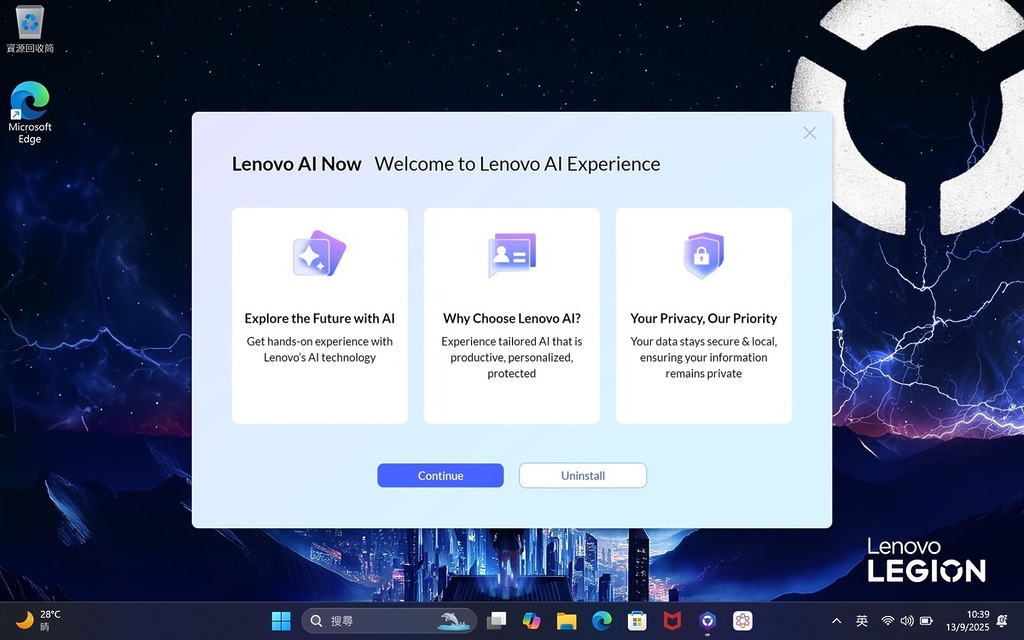Click the shield lock icon on the privacy card

pyautogui.click(x=703, y=255)
